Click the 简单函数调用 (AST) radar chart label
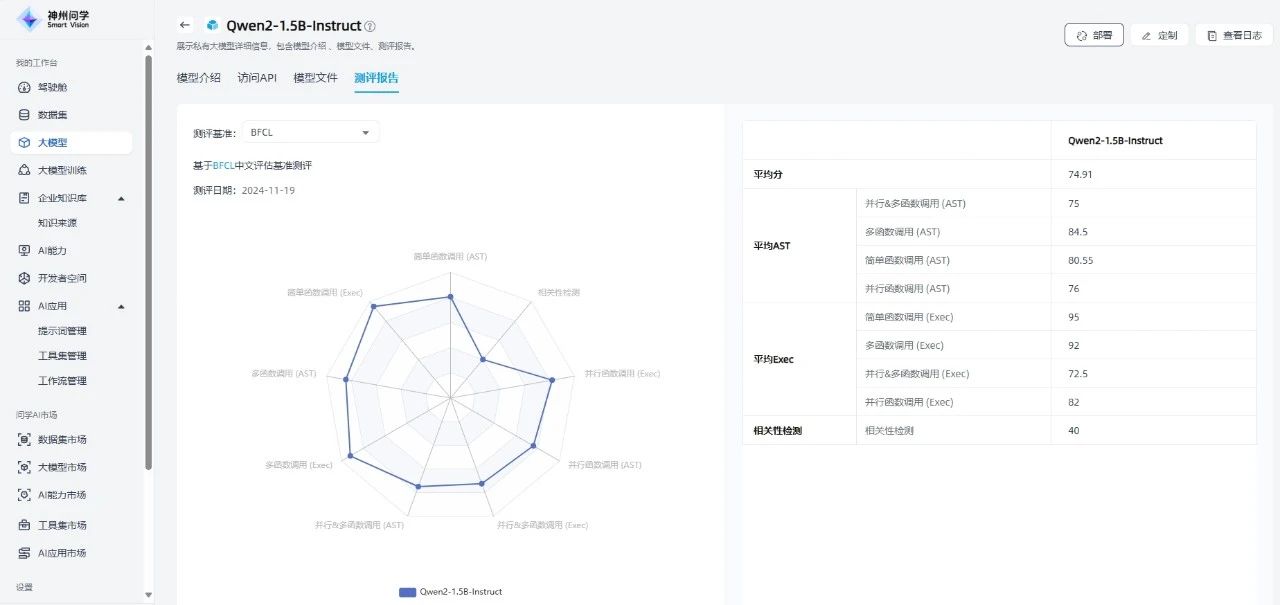This screenshot has width=1280, height=605. 450,256
